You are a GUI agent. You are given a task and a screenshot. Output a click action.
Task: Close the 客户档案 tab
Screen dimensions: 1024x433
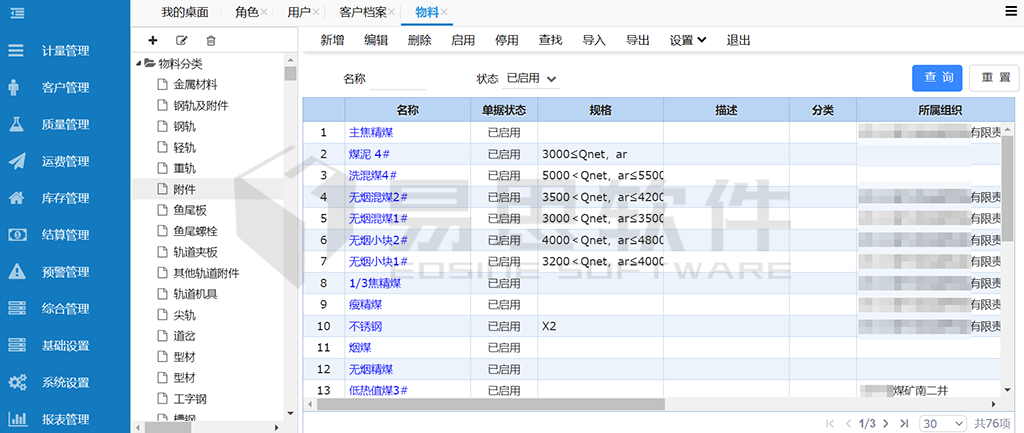(x=393, y=12)
